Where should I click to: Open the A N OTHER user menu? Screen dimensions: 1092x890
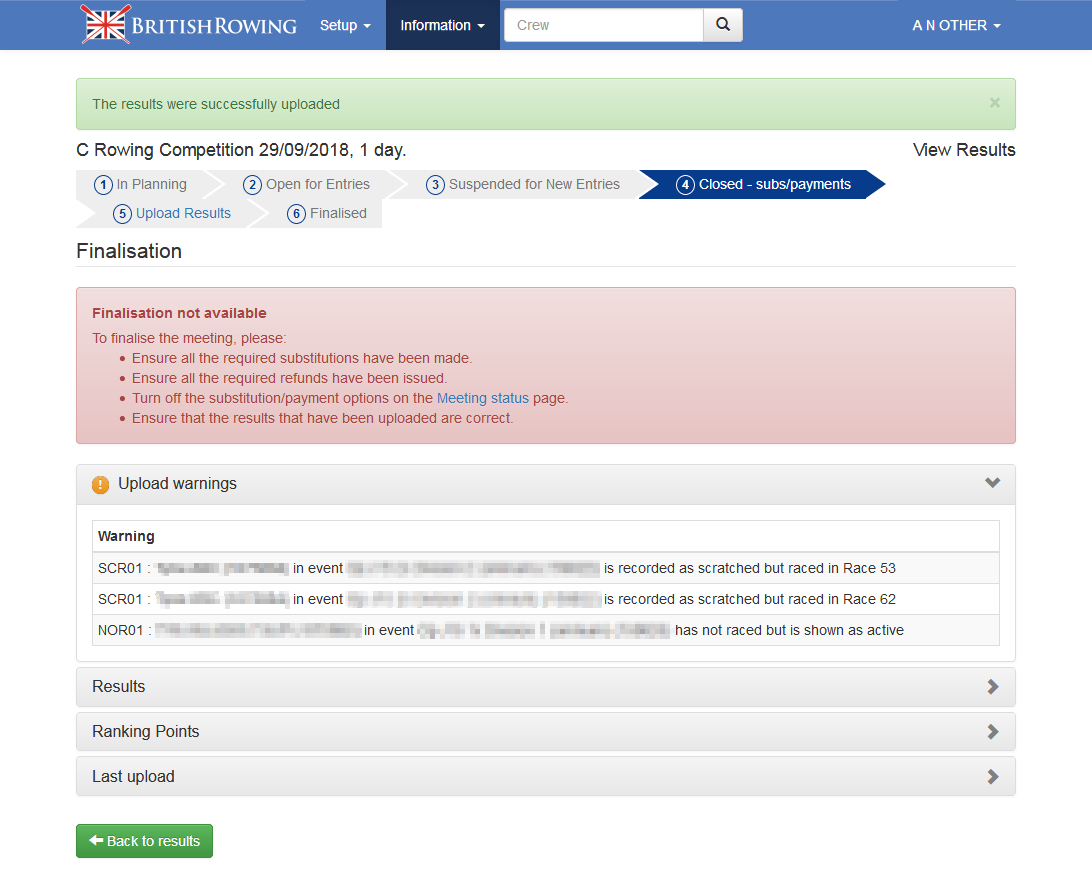pyautogui.click(x=956, y=25)
